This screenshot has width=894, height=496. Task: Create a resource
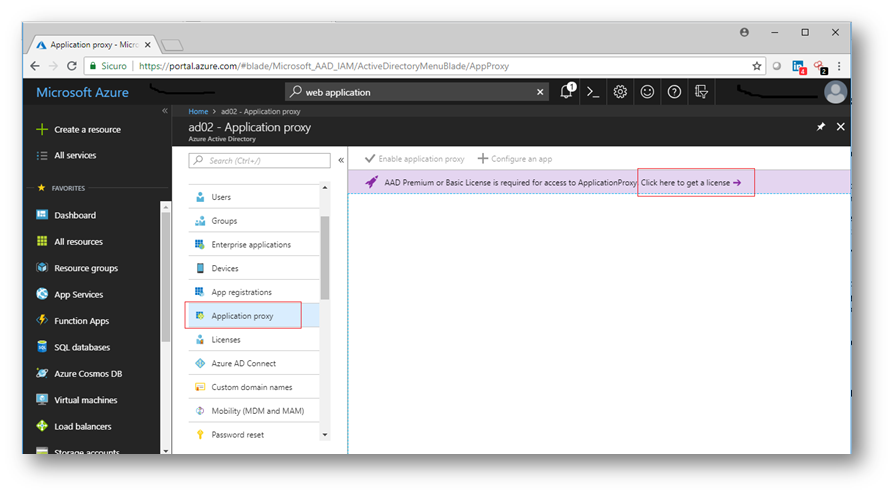[79, 129]
